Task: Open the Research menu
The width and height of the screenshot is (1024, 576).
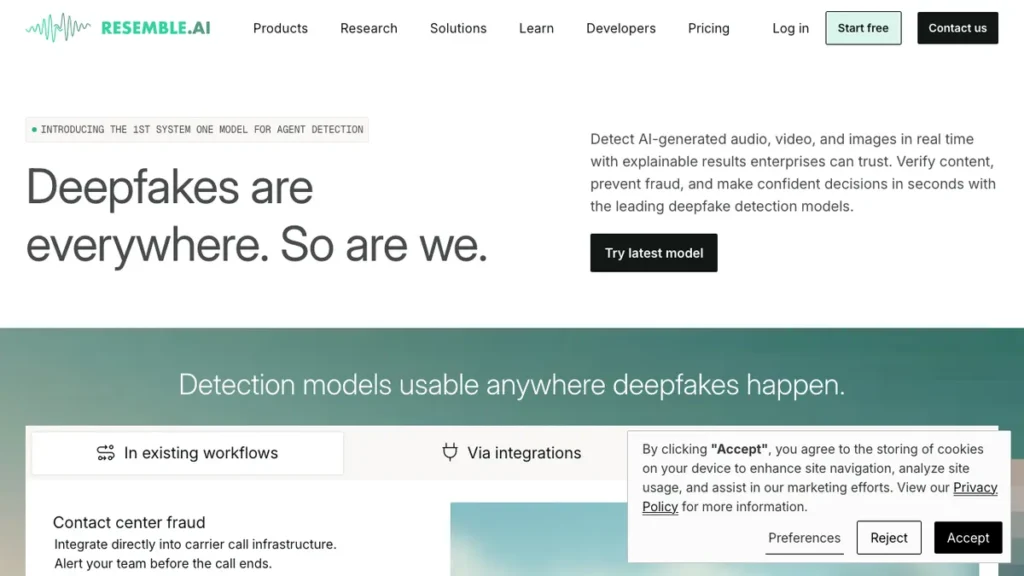Action: point(368,28)
